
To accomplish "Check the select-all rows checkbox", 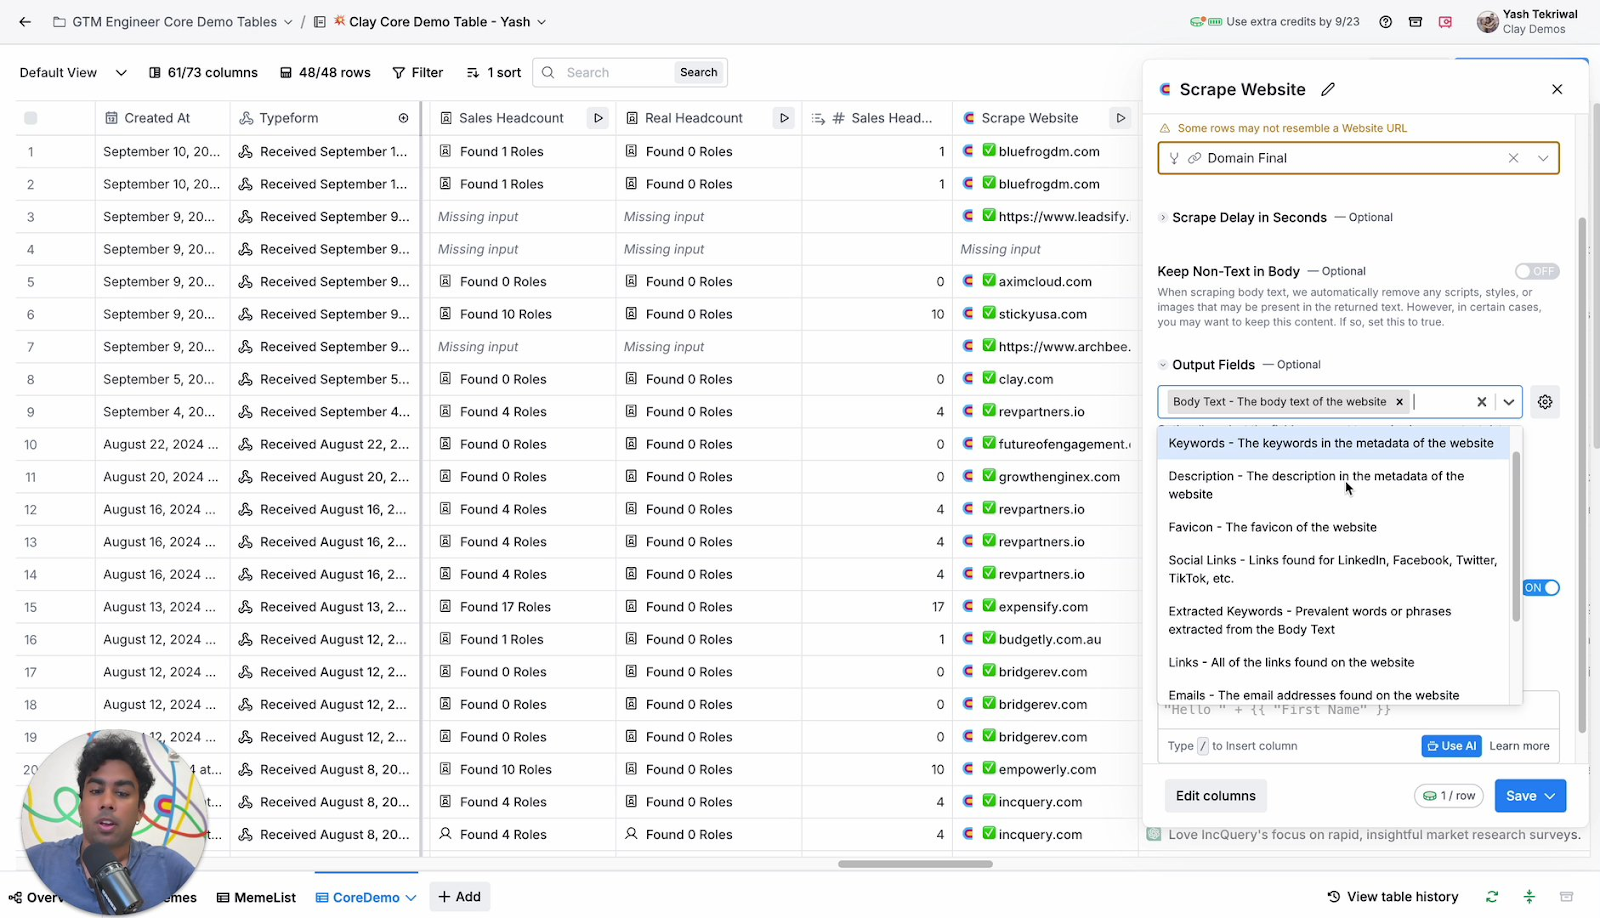I will coord(31,118).
